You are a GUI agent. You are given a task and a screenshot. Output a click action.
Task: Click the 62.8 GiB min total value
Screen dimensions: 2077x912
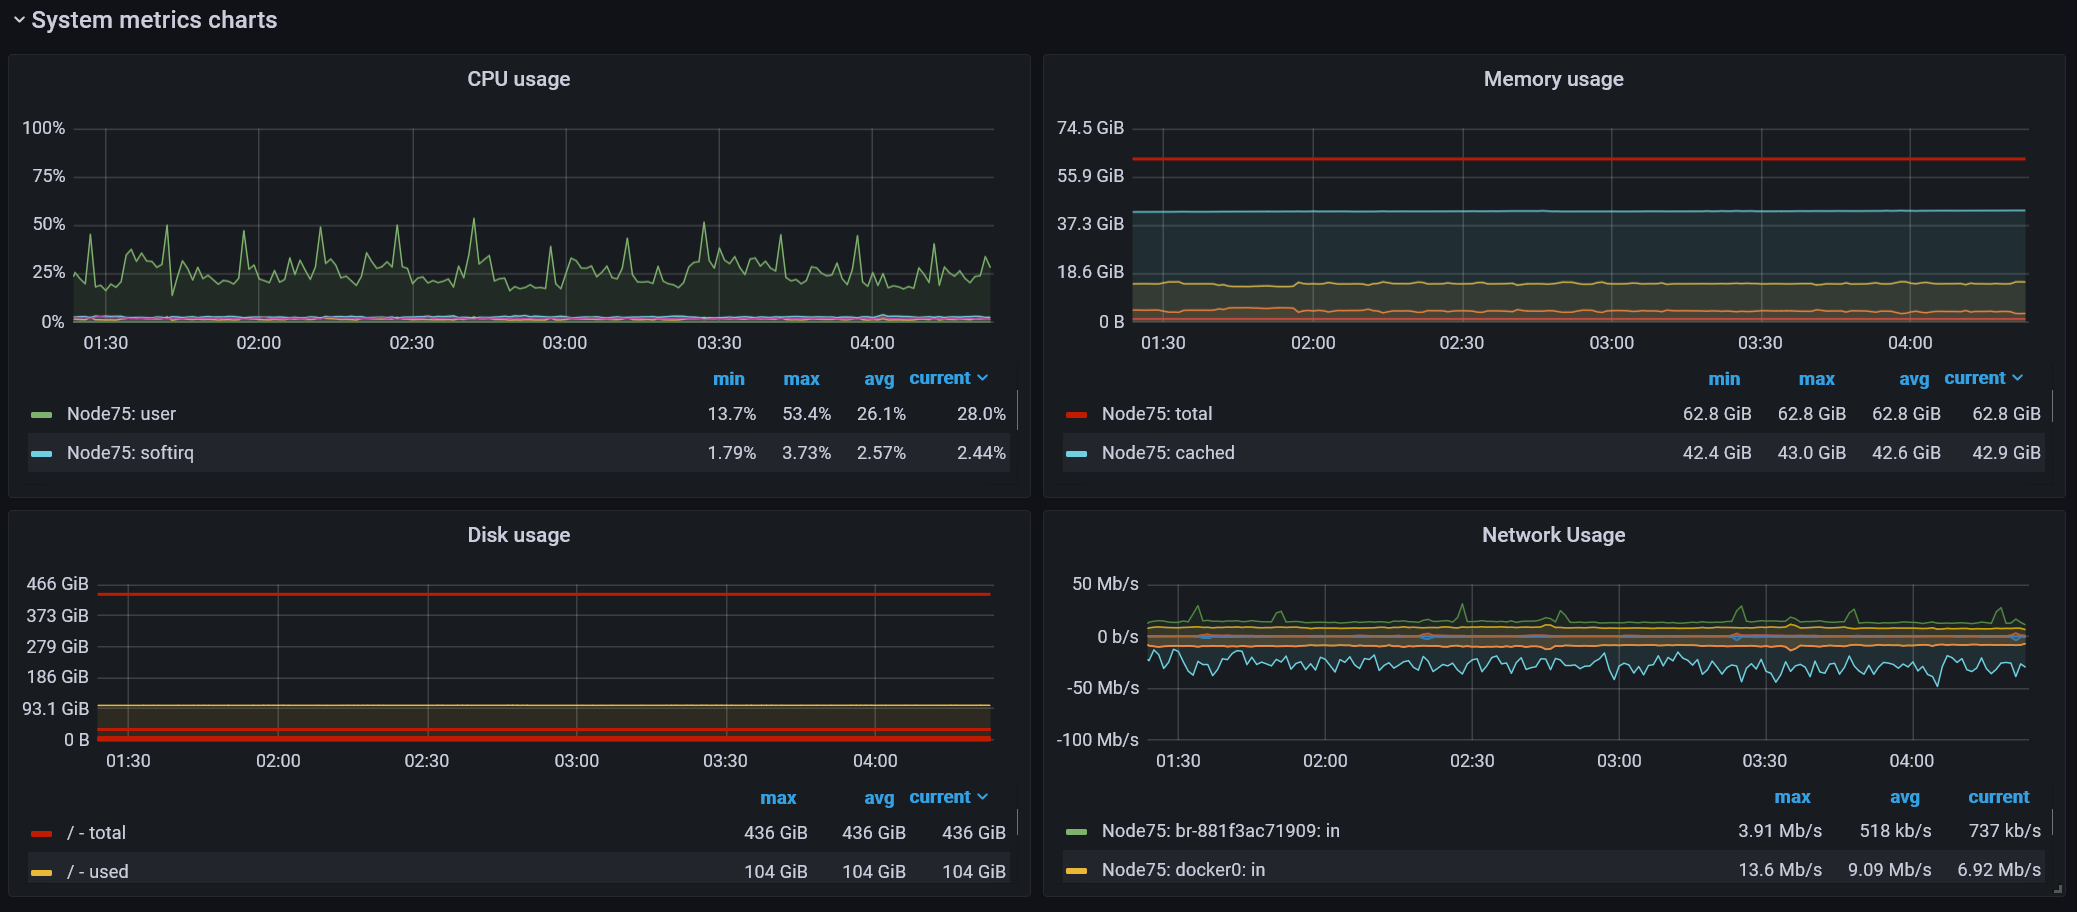(1717, 414)
